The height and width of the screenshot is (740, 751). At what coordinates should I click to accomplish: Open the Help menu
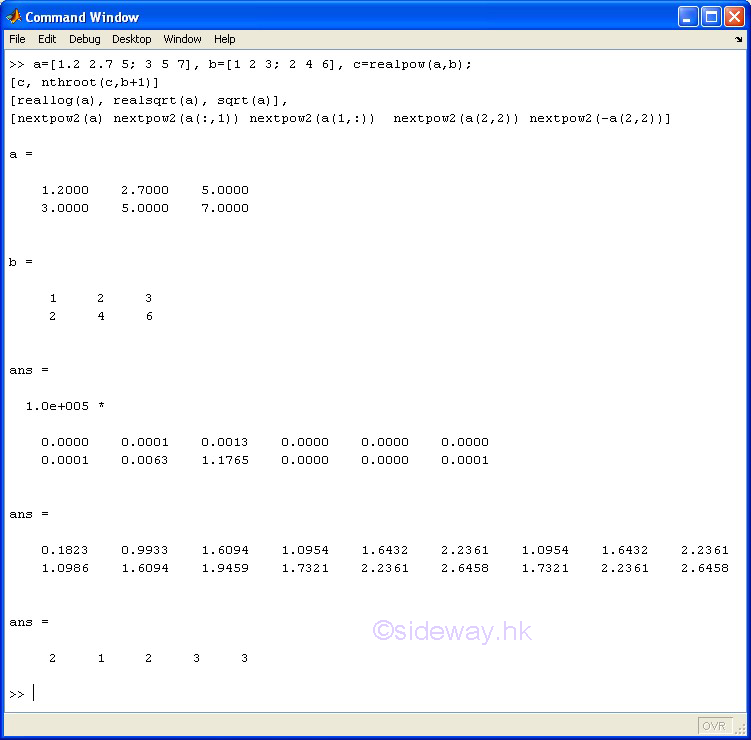tap(225, 39)
